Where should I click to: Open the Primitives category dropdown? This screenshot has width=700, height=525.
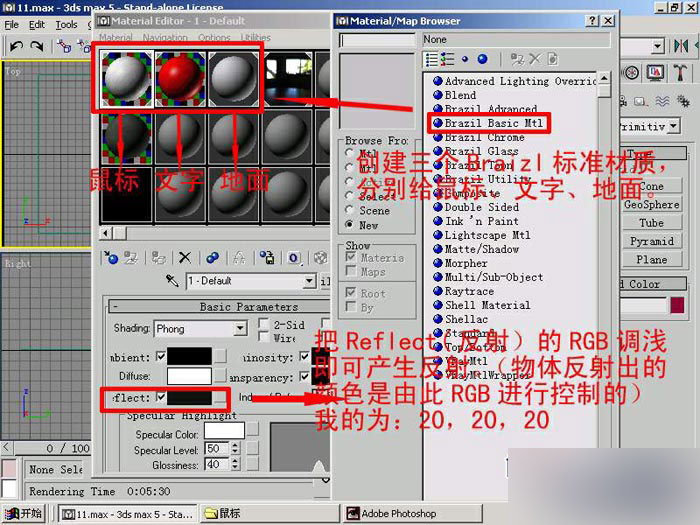(674, 126)
